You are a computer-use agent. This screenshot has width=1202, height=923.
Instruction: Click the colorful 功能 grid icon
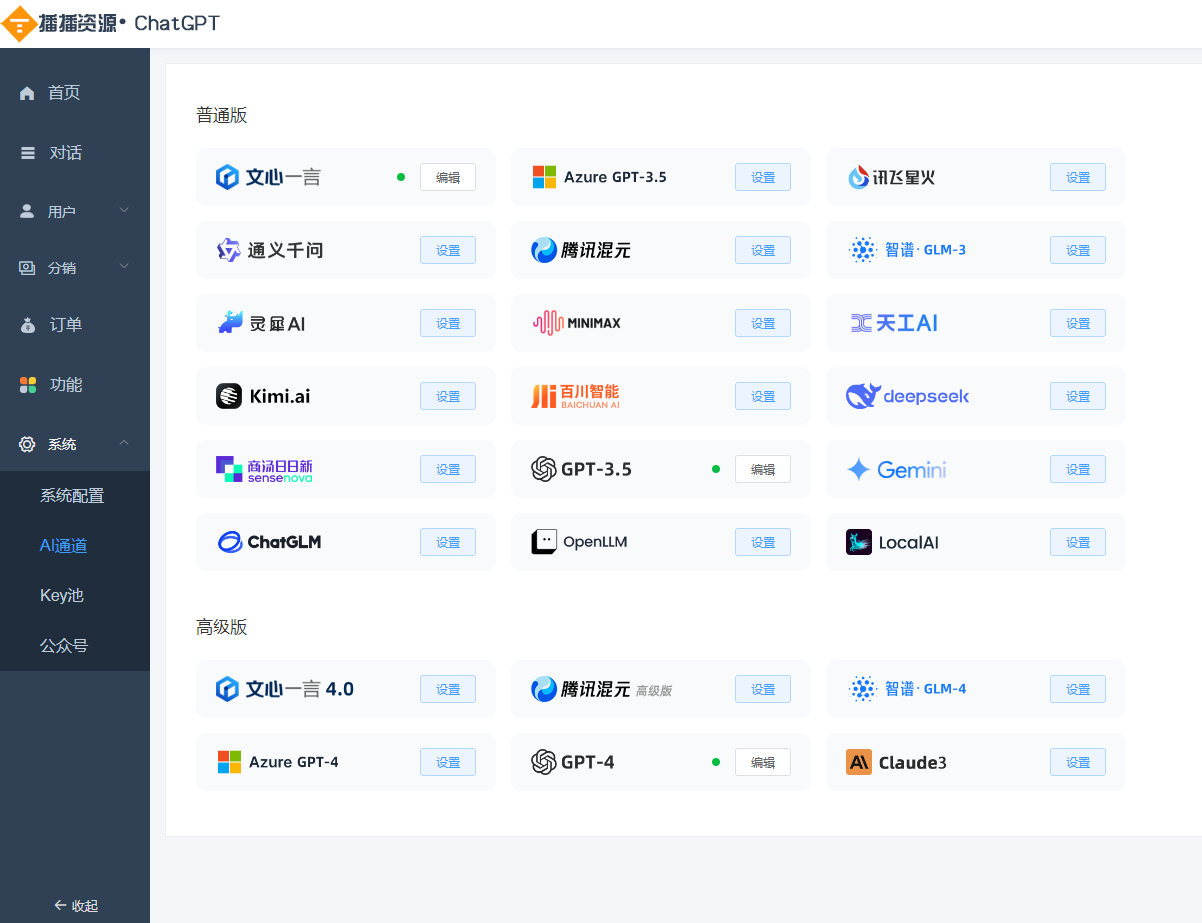pyautogui.click(x=28, y=385)
